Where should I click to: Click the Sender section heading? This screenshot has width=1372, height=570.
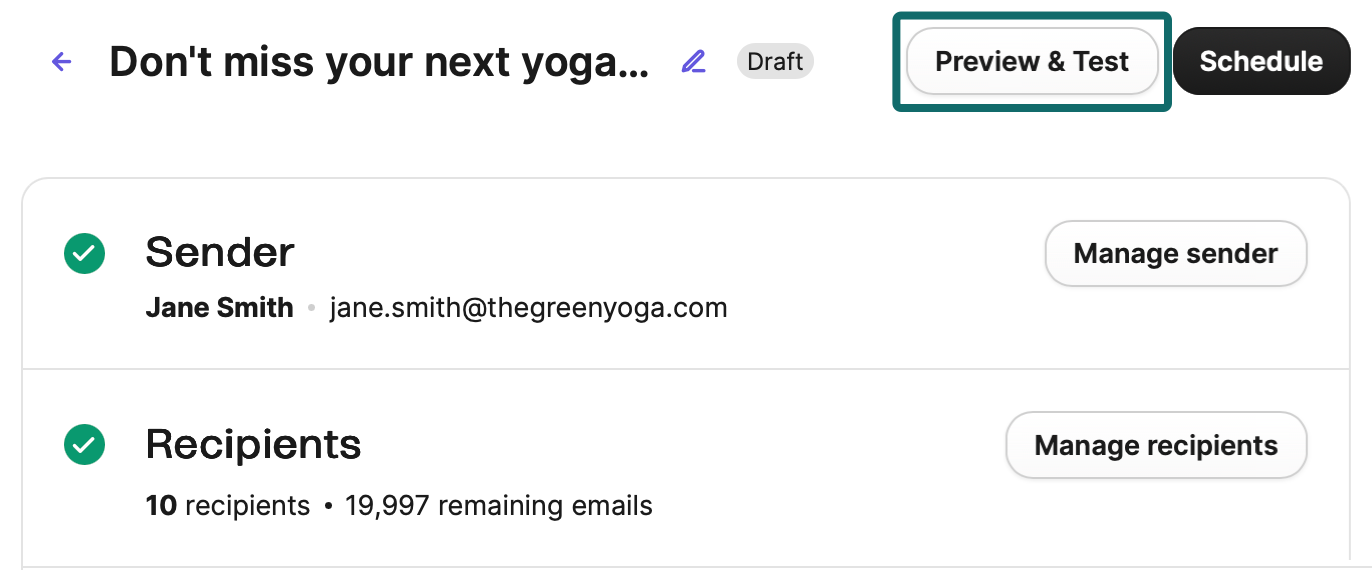tap(220, 253)
